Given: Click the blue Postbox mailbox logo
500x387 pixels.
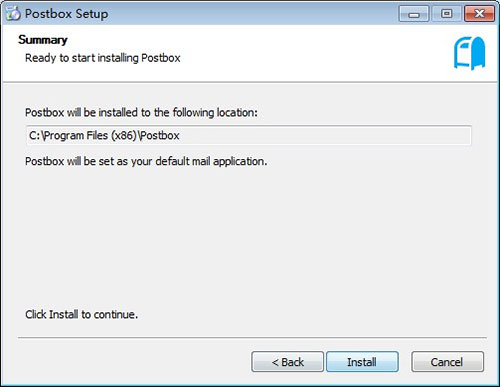Looking at the screenshot, I should [x=470, y=53].
